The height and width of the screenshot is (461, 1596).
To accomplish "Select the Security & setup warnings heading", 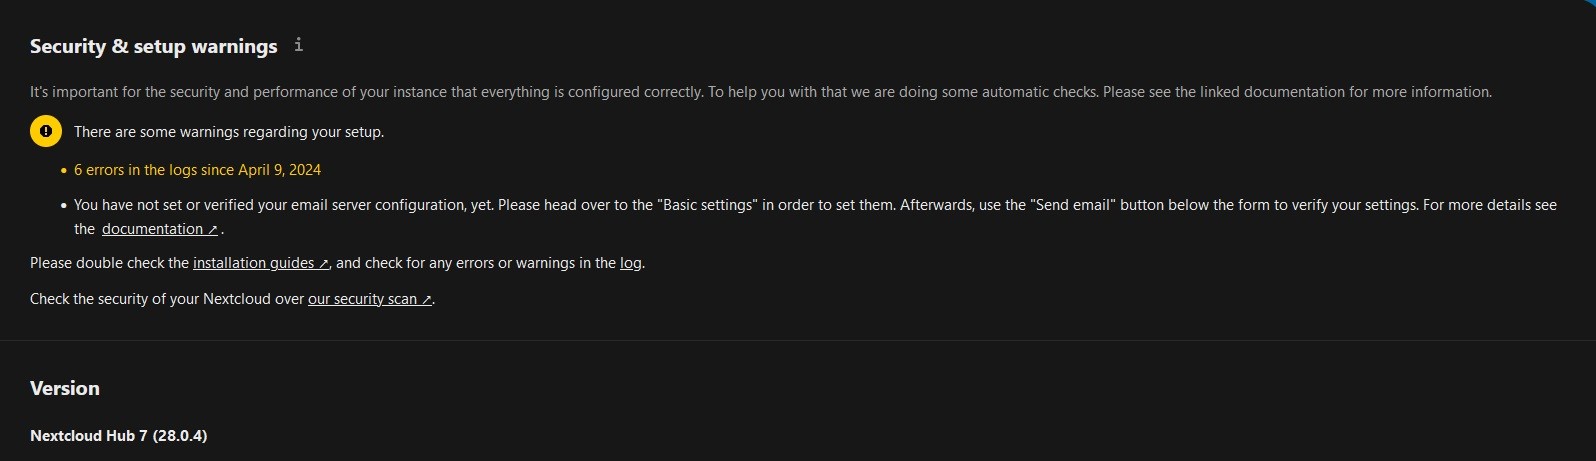I will pyautogui.click(x=153, y=46).
